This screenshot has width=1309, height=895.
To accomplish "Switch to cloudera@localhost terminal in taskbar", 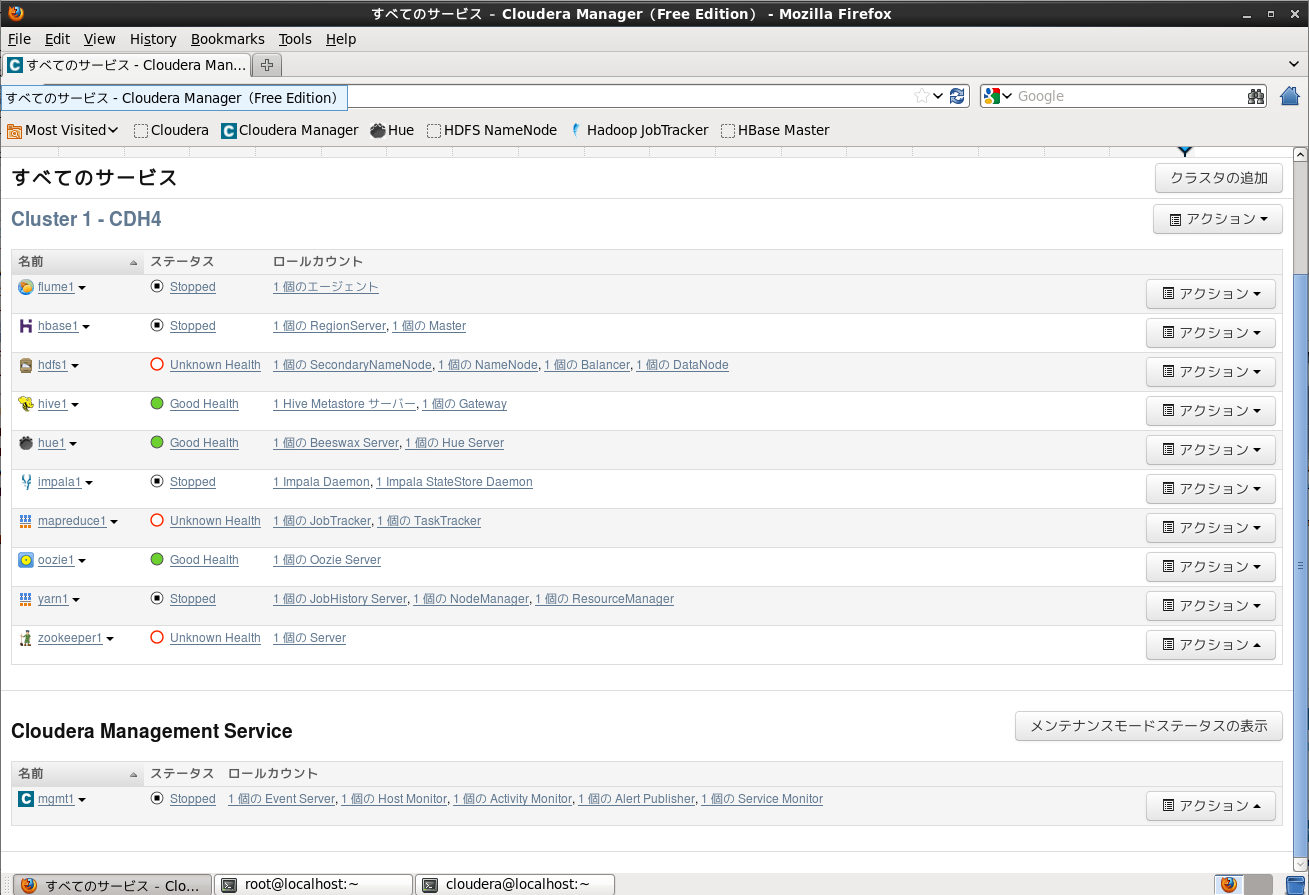I will (515, 884).
